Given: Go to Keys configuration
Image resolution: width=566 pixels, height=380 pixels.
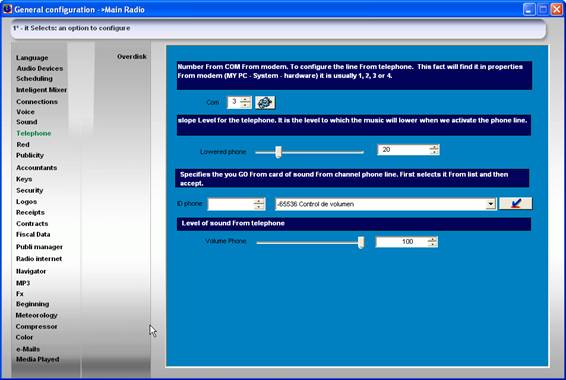Looking at the screenshot, I should [24, 179].
